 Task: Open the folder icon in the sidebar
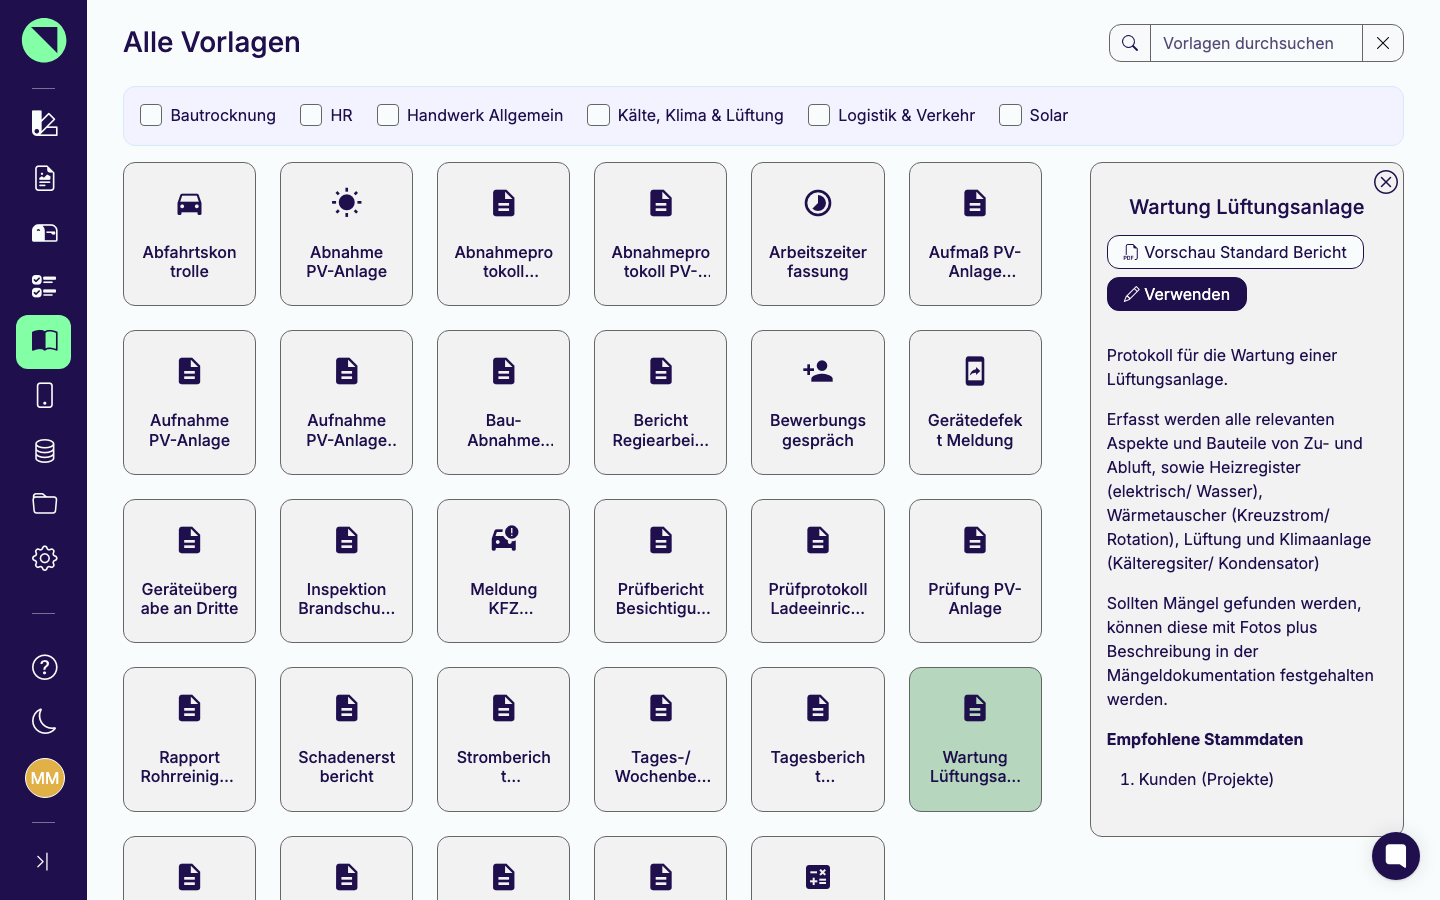point(44,504)
